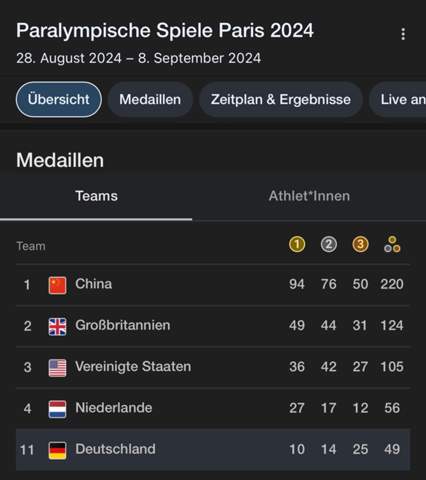The width and height of the screenshot is (426, 480).
Task: Open the highlighted Deutschland row
Action: click(x=213, y=450)
